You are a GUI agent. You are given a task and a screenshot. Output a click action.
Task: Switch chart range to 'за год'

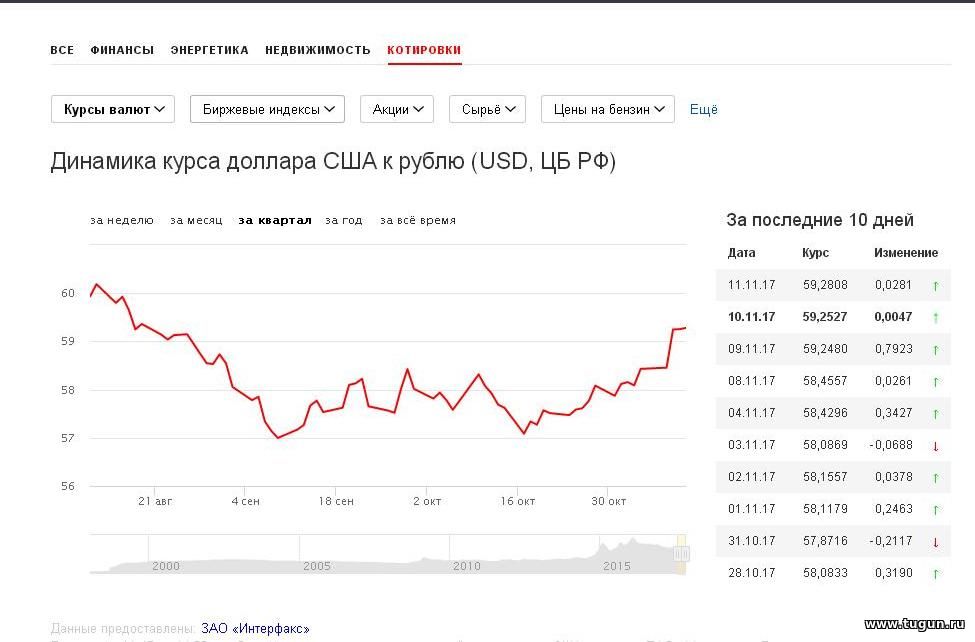pyautogui.click(x=344, y=220)
